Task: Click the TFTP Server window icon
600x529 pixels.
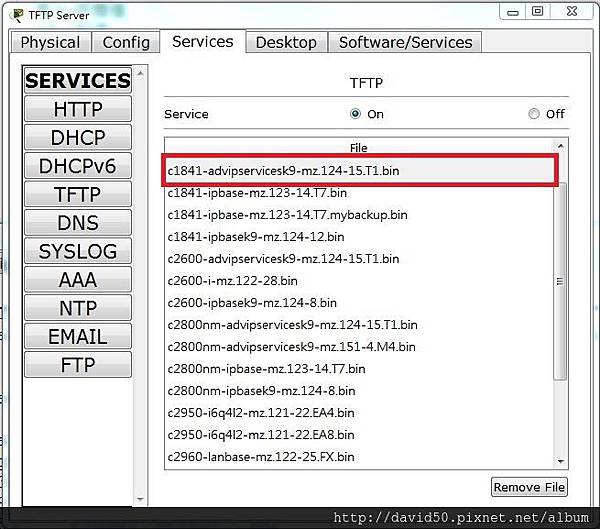Action: point(18,15)
